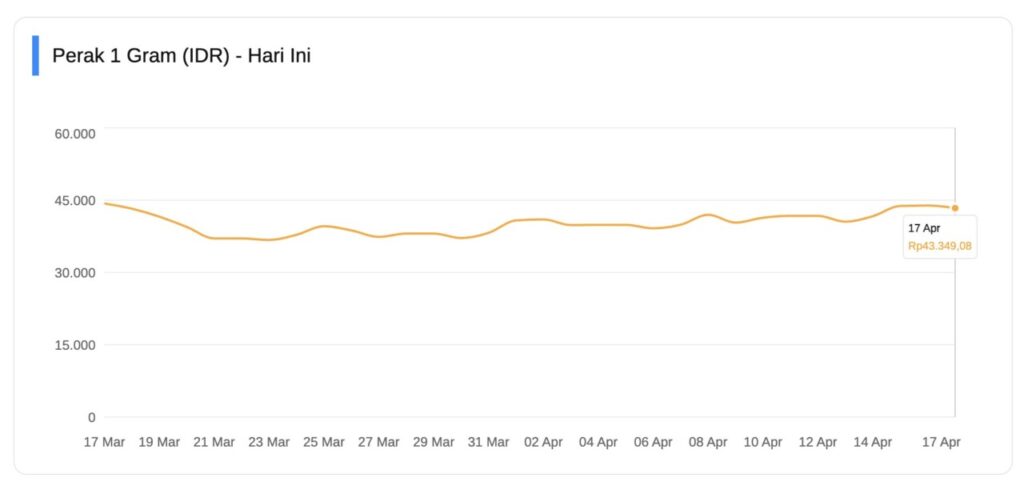Click the blue accent bar beside the title
Screen dimensions: 1024x486
click(36, 56)
